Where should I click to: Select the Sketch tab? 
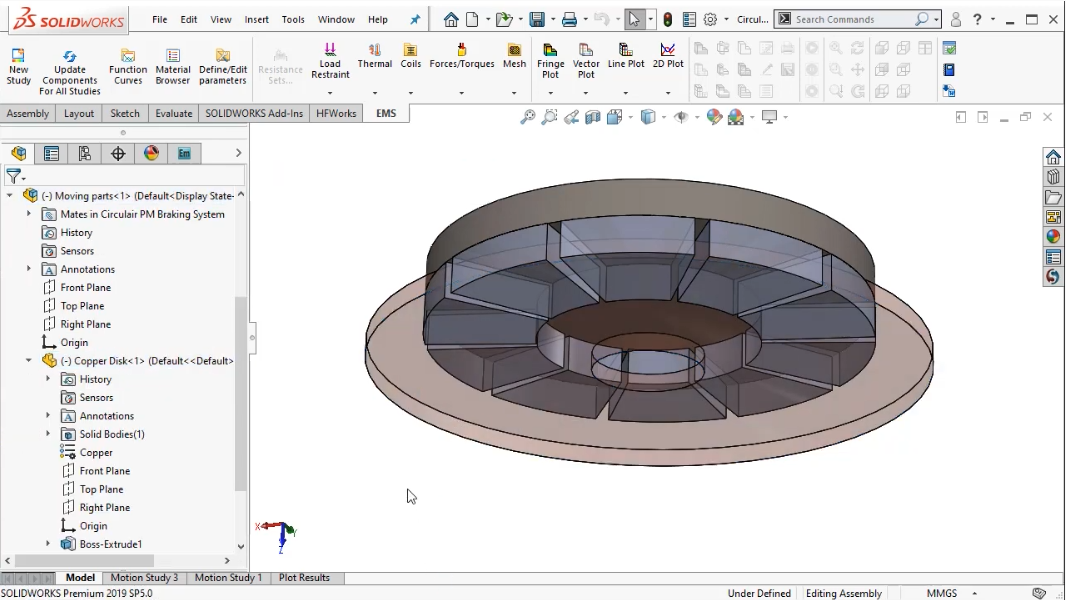click(124, 113)
